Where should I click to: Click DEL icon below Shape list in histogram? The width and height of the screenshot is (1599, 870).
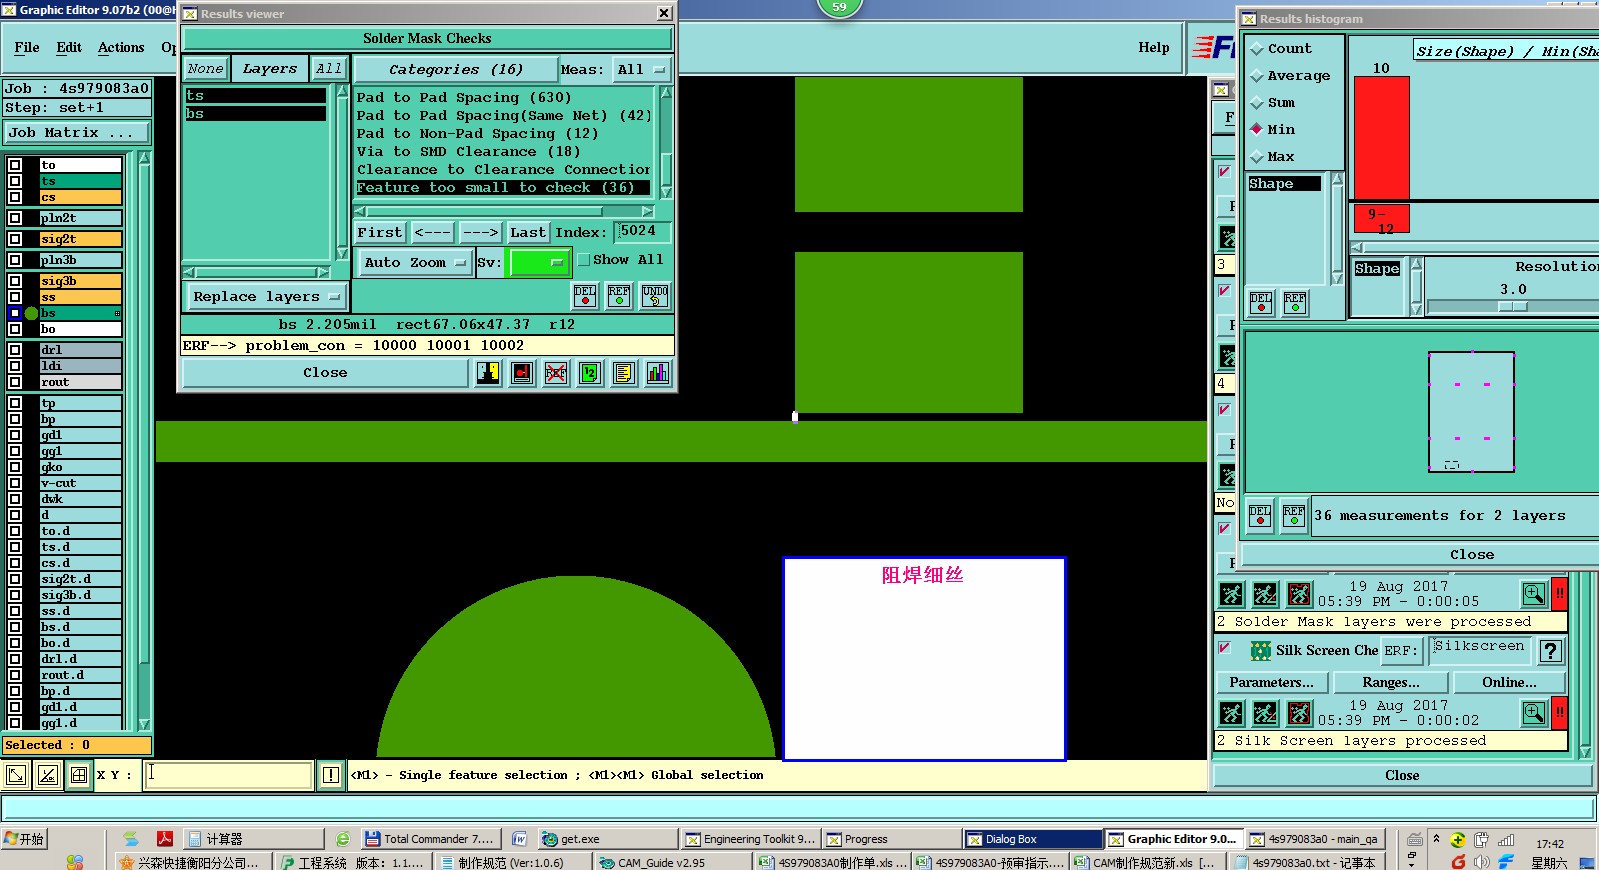[1261, 302]
